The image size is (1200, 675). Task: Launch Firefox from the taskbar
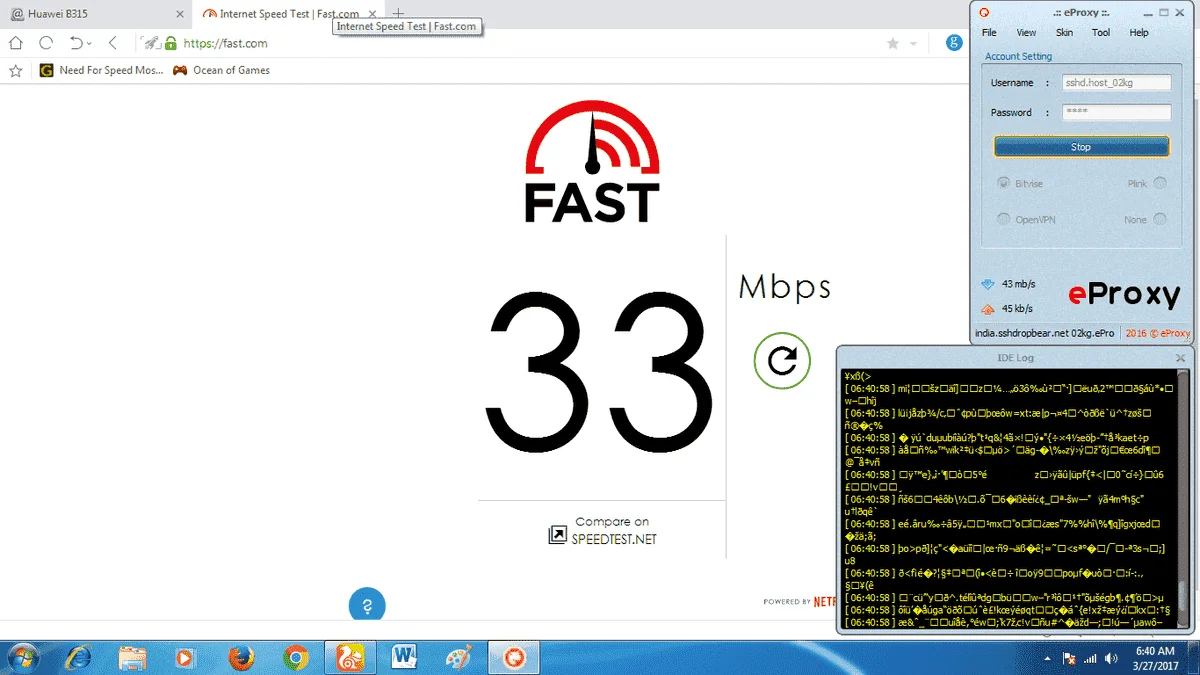240,657
